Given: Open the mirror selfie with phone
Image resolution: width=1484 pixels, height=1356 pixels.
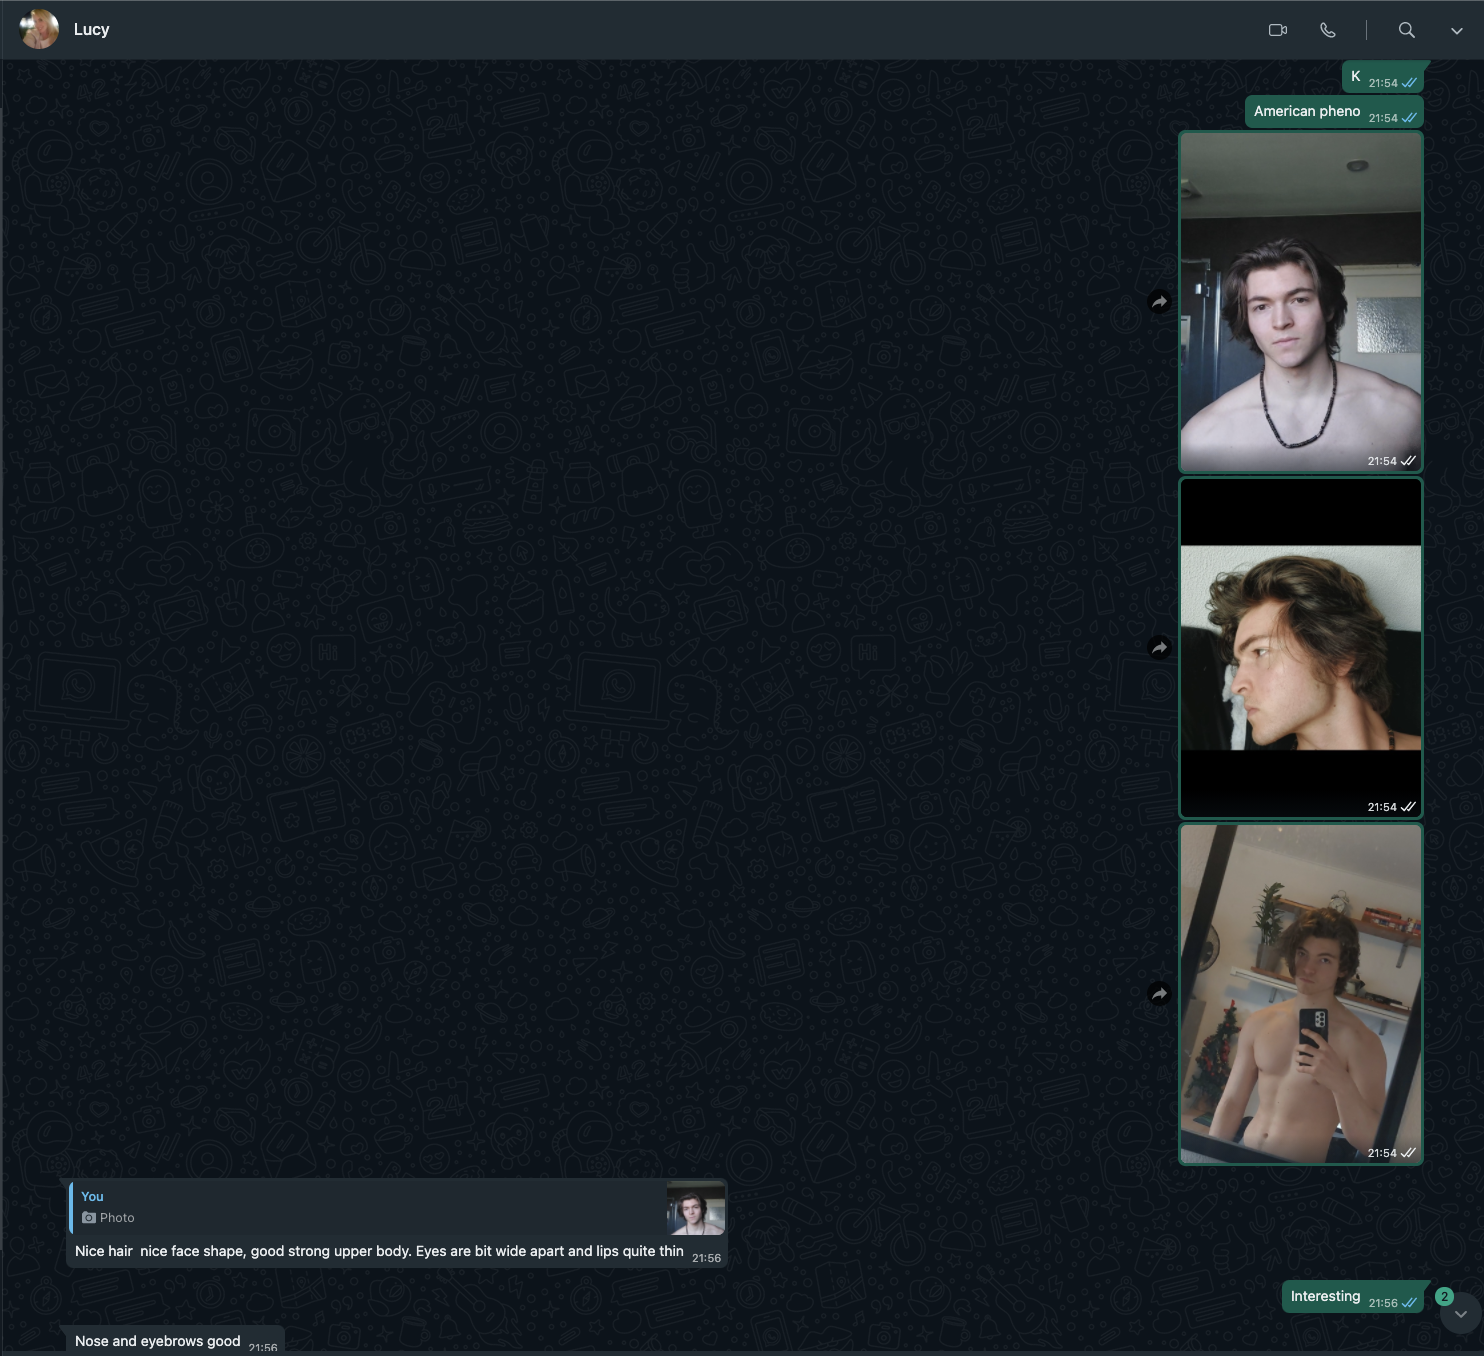Looking at the screenshot, I should pyautogui.click(x=1300, y=994).
